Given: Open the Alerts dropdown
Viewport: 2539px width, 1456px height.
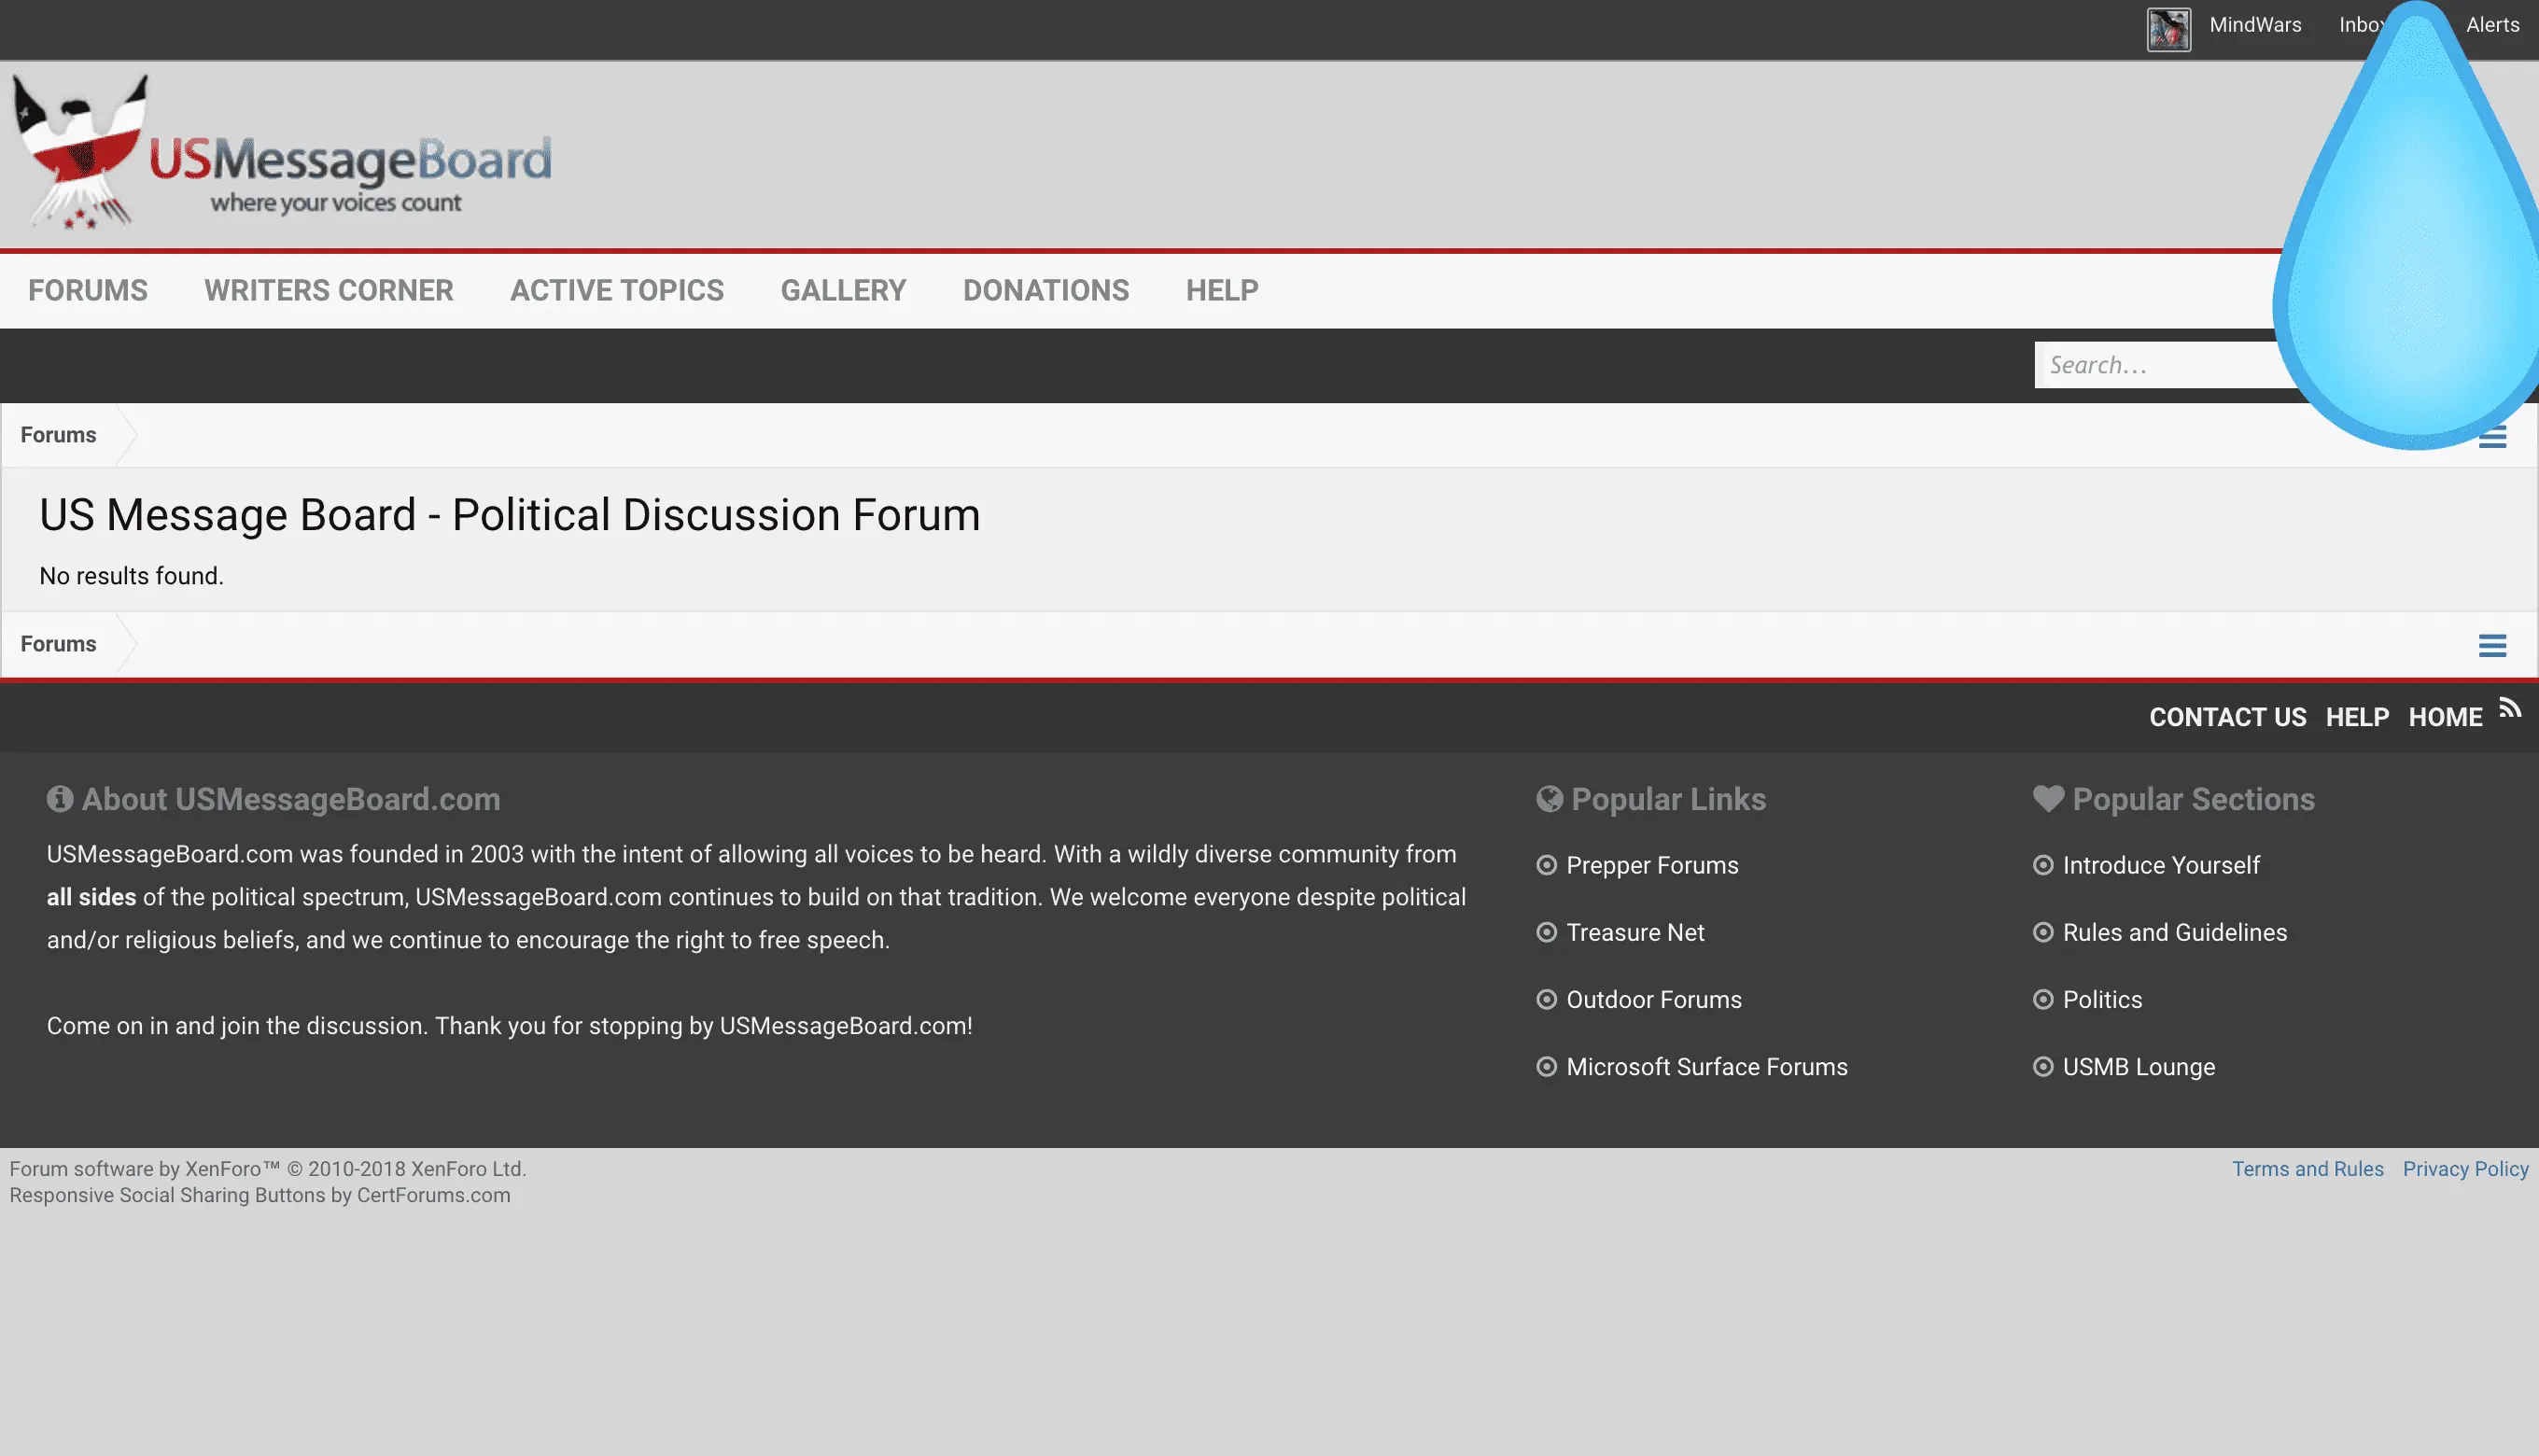Looking at the screenshot, I should (x=2492, y=25).
